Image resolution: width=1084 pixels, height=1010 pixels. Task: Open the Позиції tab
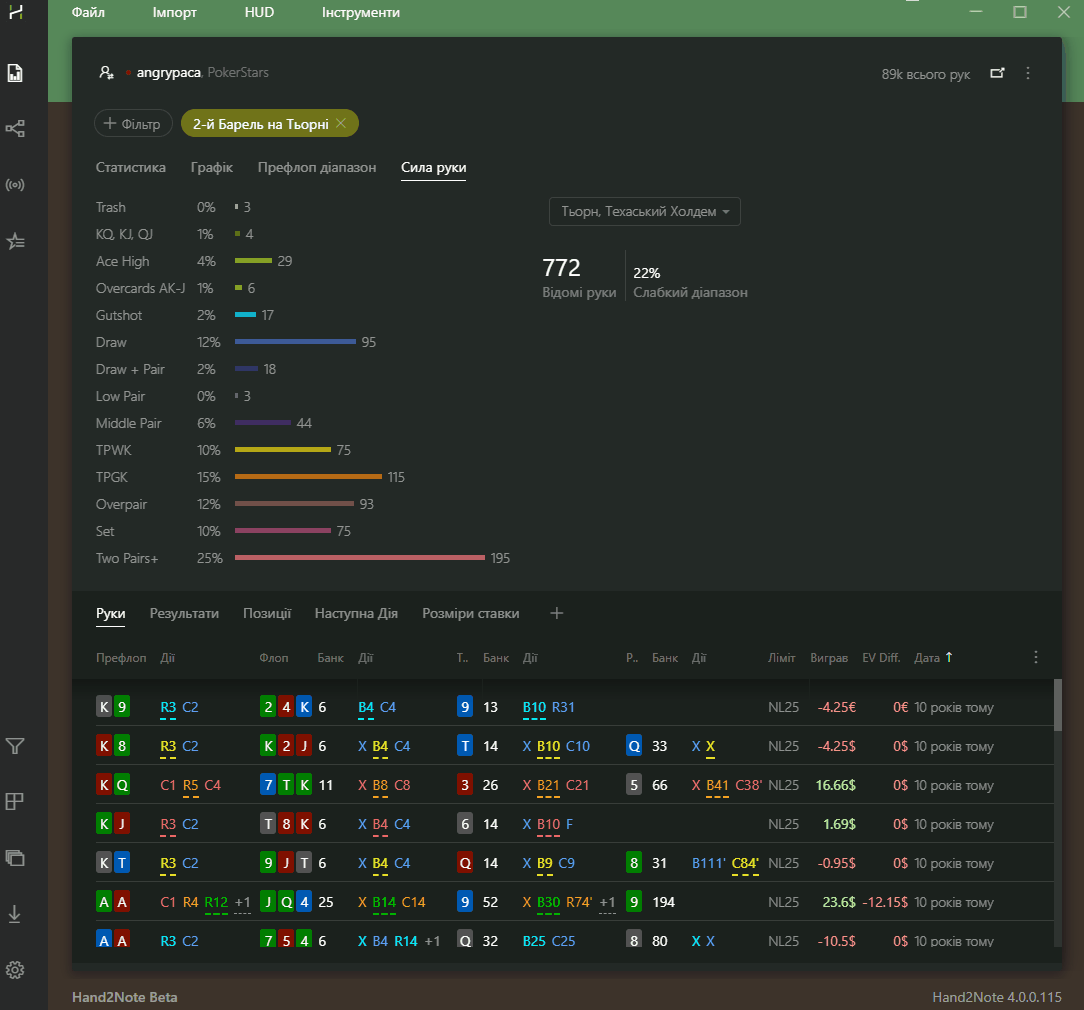click(267, 613)
